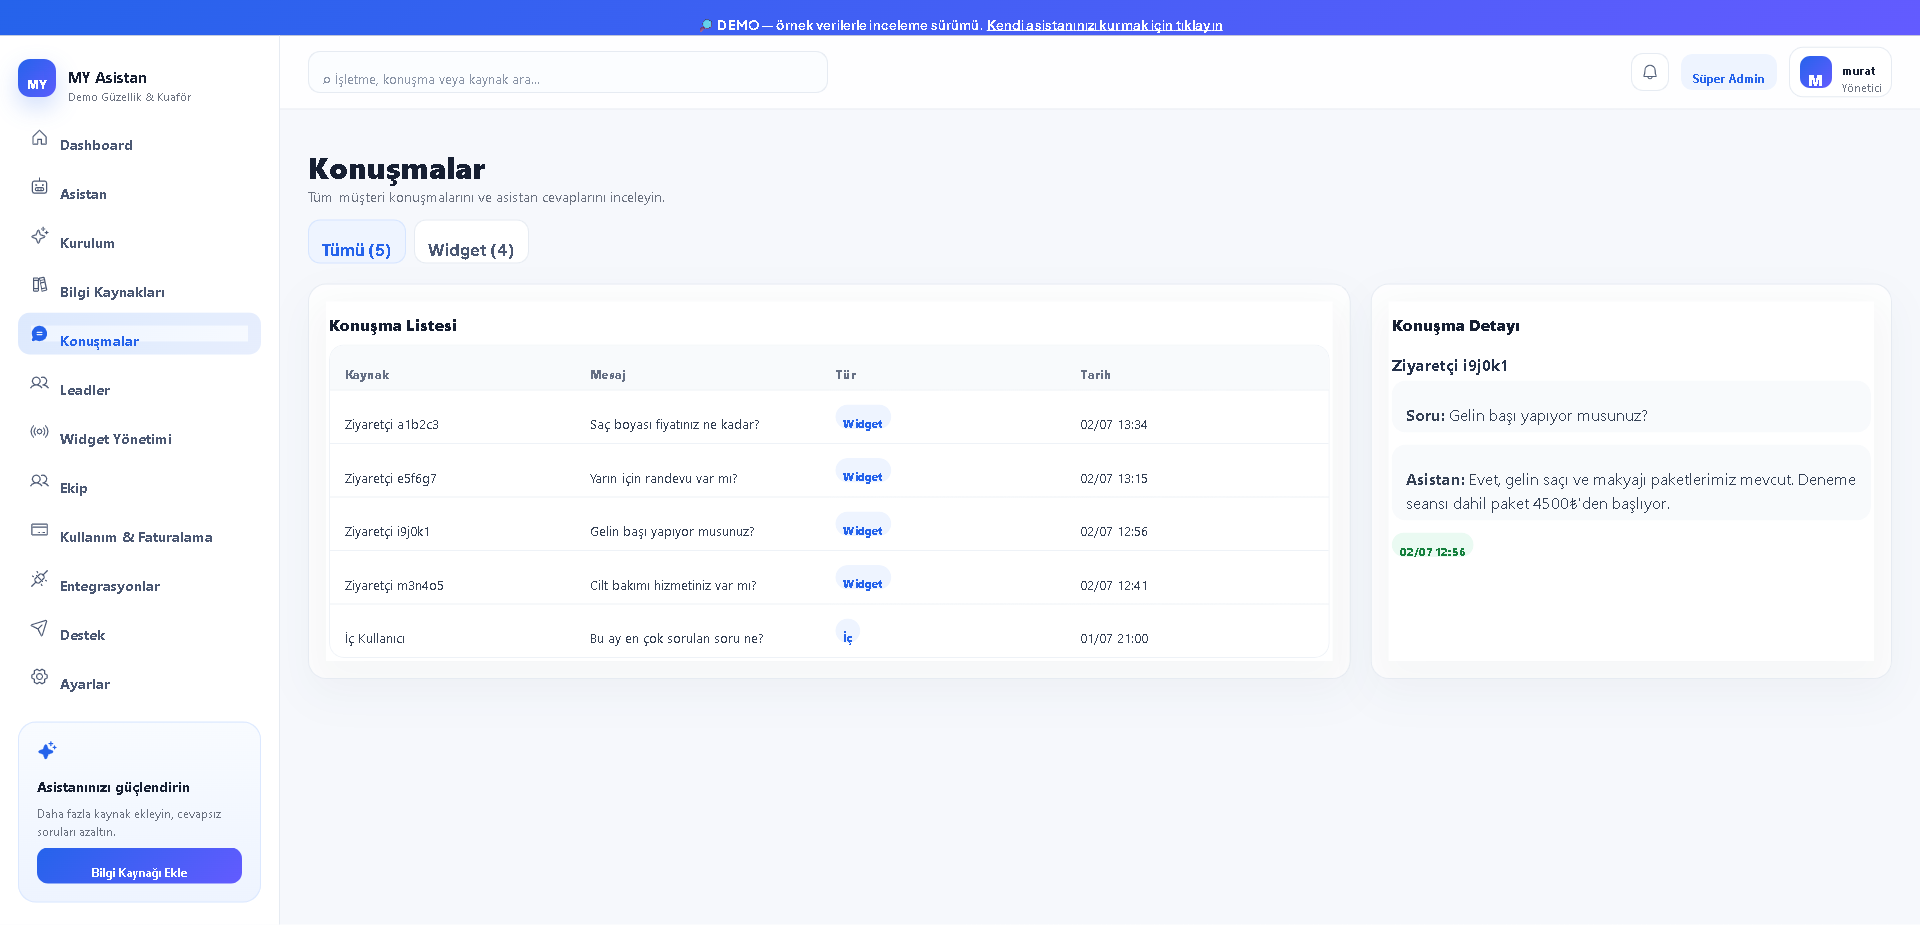1920x925 pixels.
Task: Open Kurulum page
Action: click(x=139, y=236)
